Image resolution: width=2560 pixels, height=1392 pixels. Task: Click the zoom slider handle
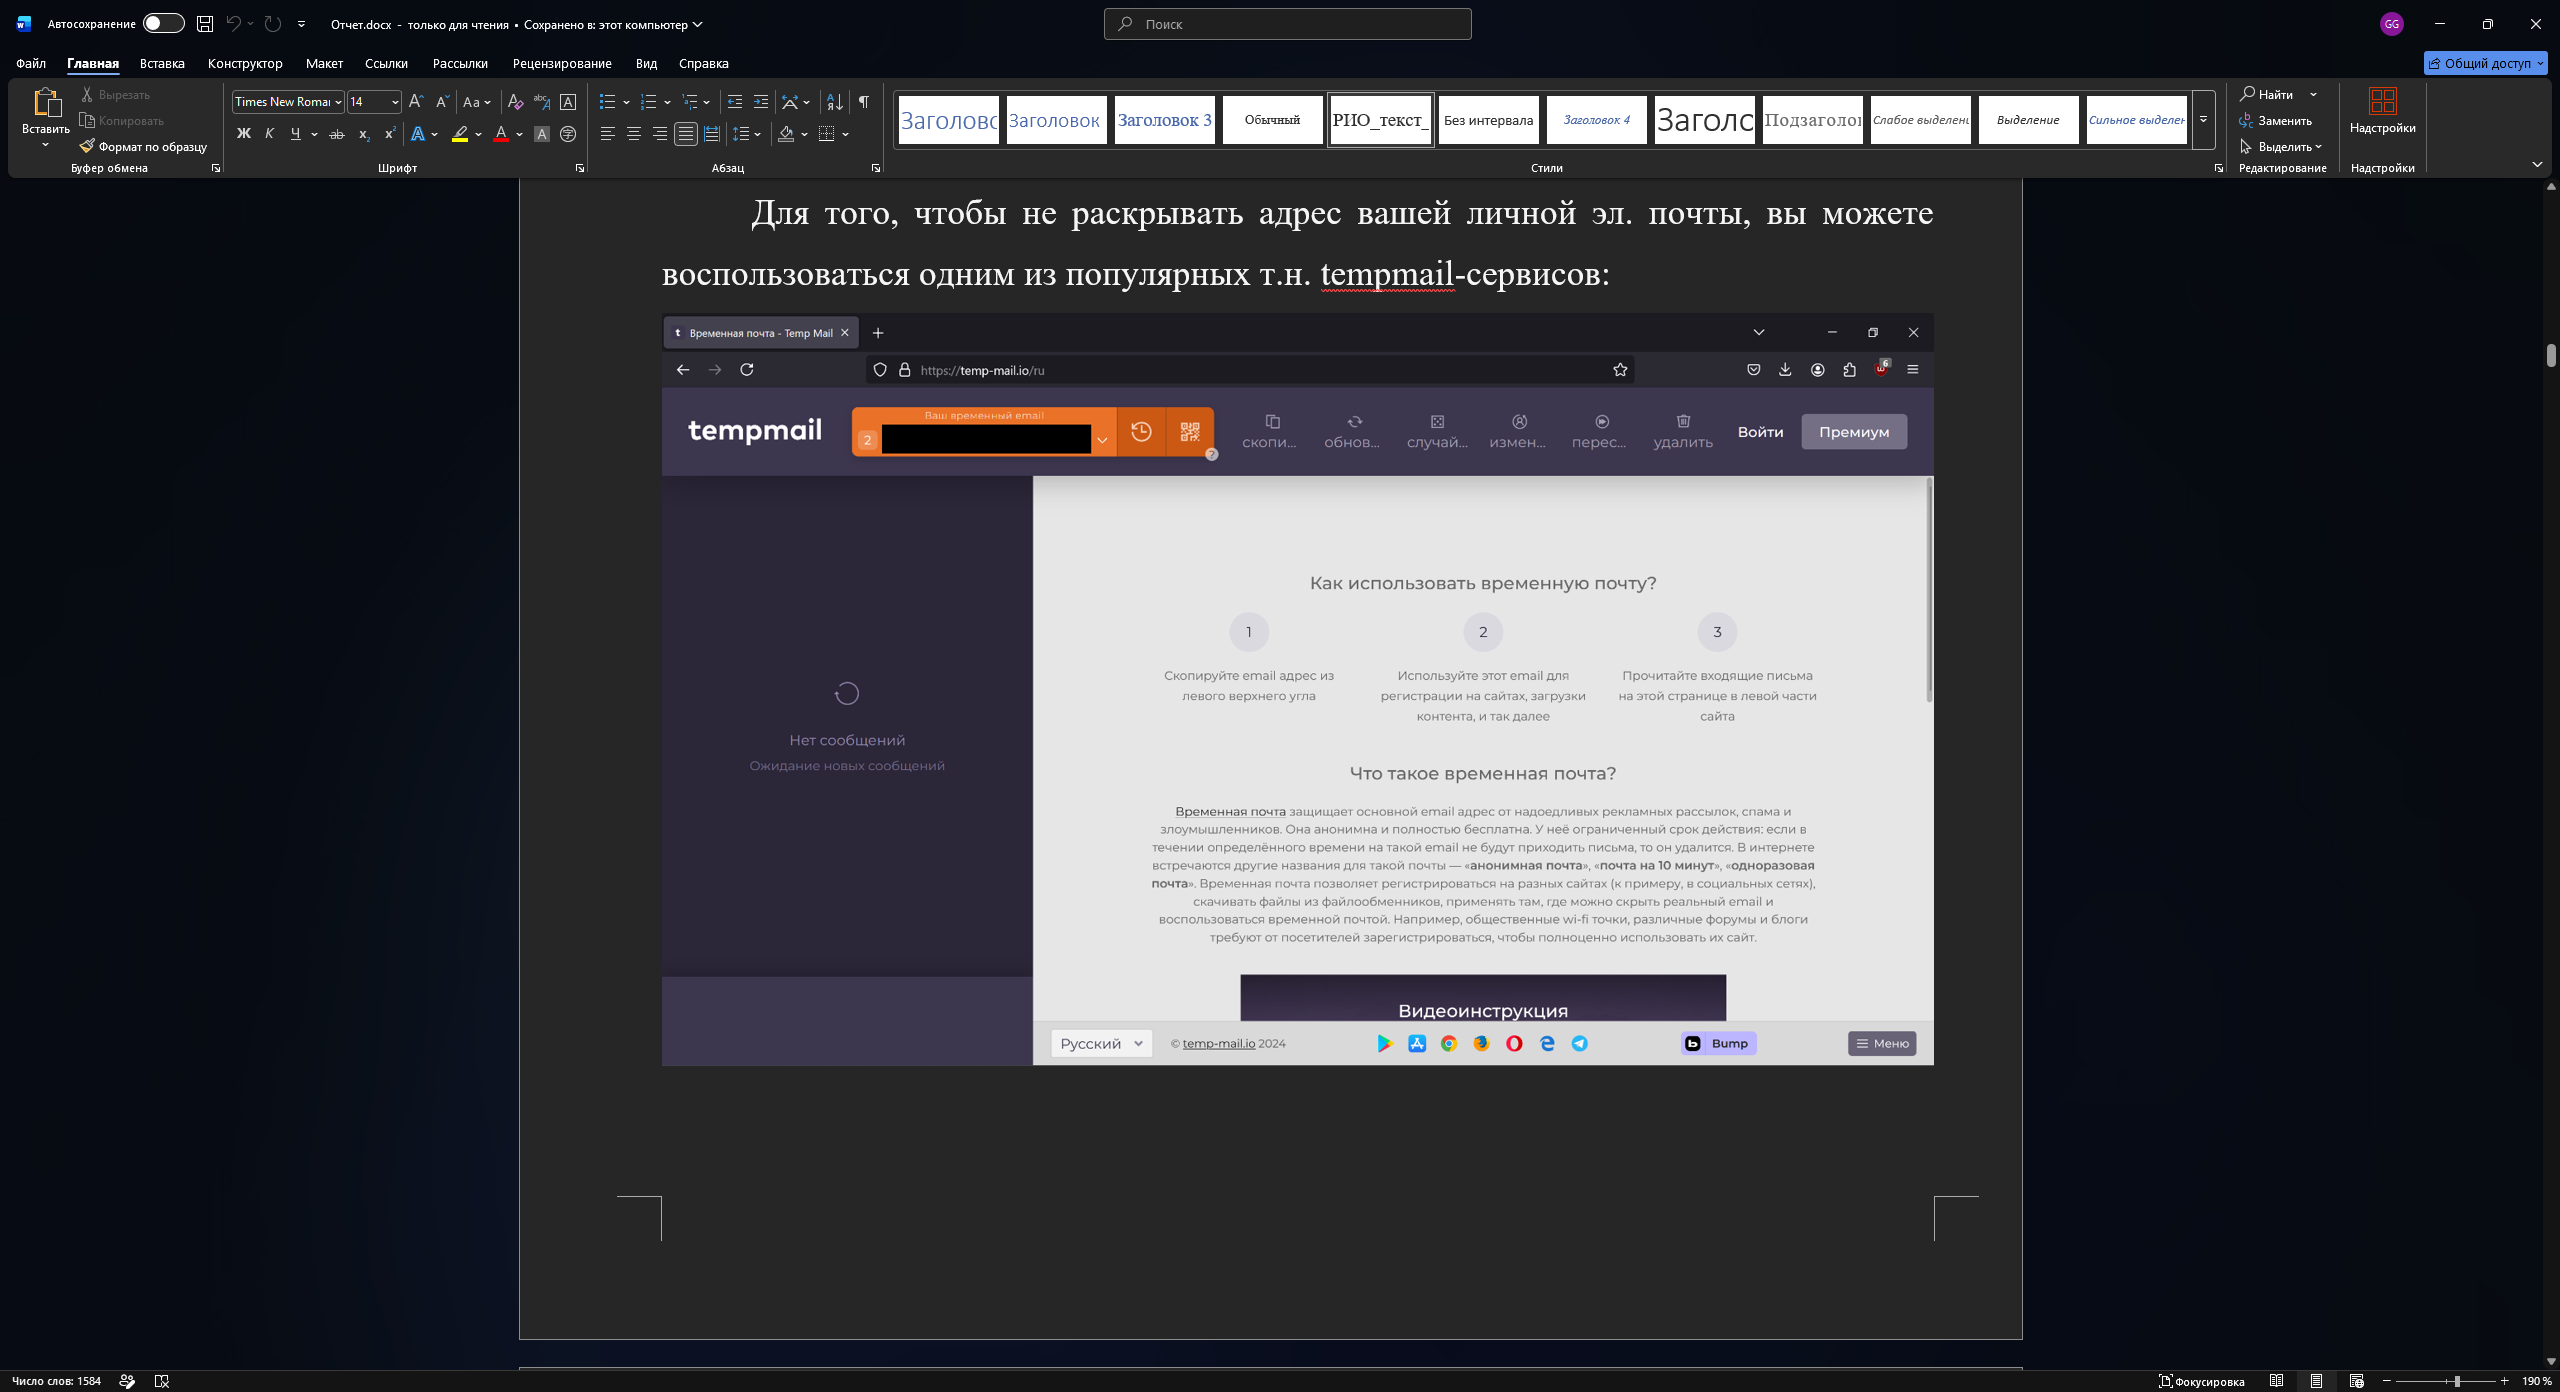click(2457, 1381)
